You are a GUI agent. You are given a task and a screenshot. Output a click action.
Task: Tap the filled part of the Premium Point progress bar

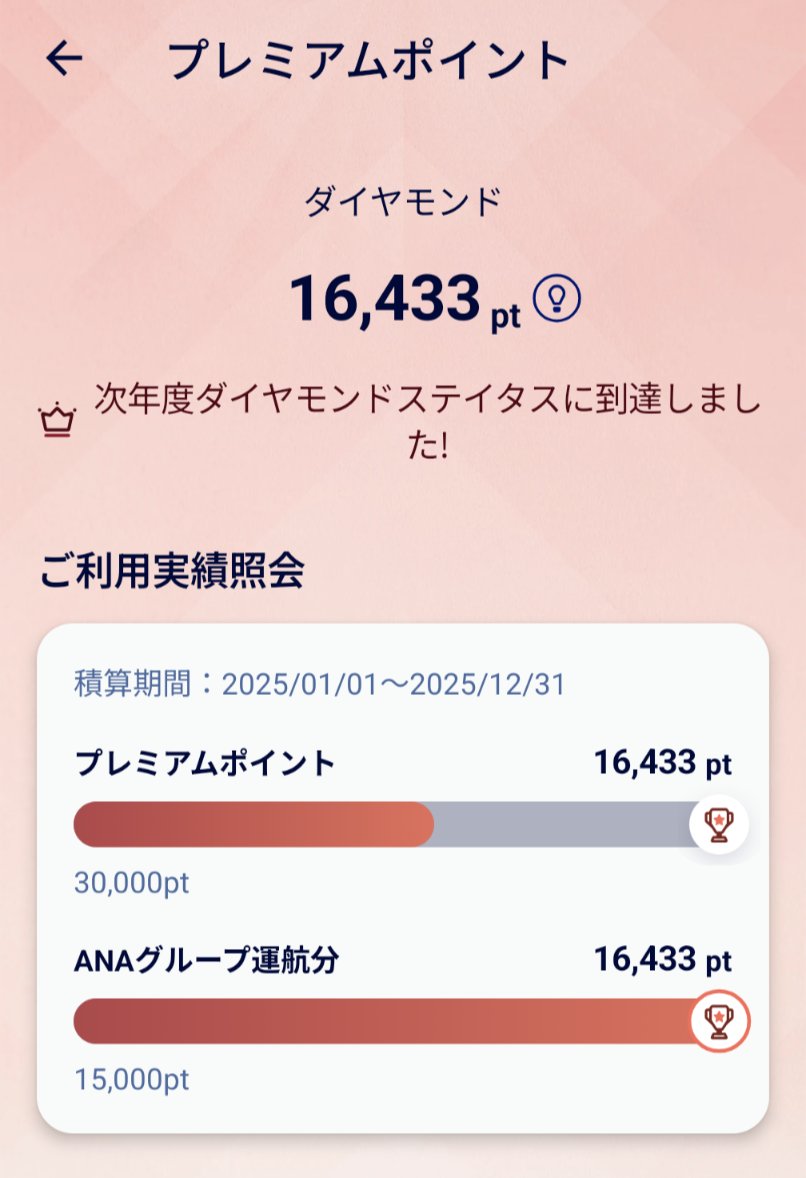(x=254, y=824)
